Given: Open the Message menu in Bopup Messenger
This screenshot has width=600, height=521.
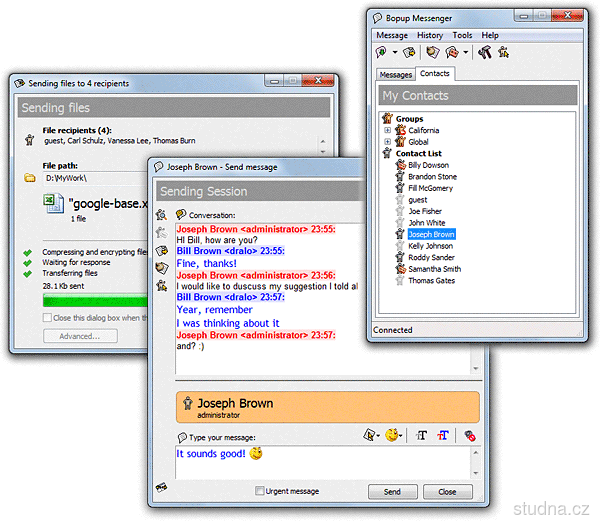Looking at the screenshot, I should (392, 35).
